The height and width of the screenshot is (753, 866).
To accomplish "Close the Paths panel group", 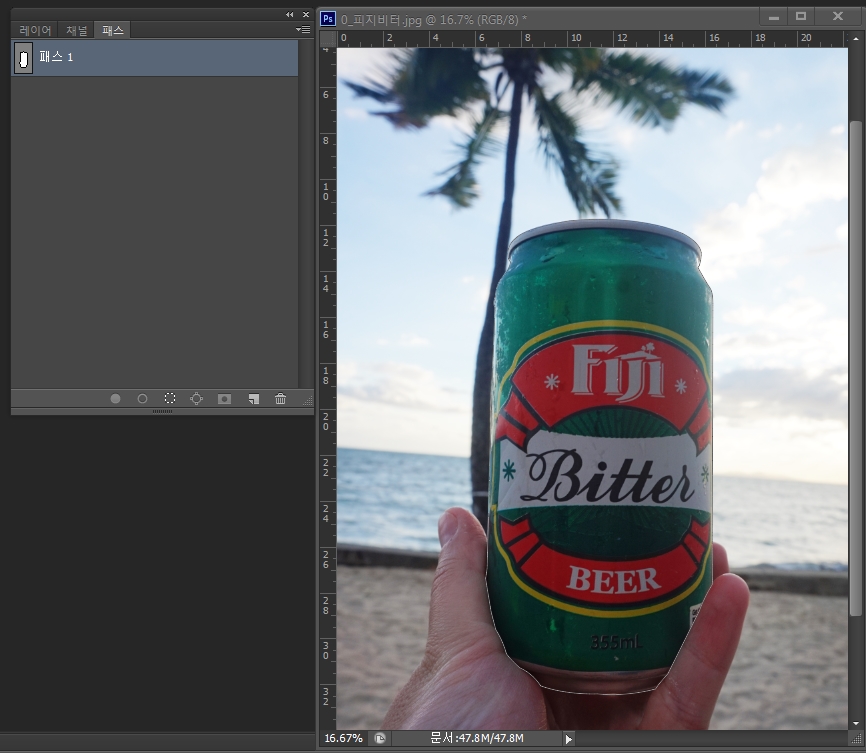I will click(306, 14).
